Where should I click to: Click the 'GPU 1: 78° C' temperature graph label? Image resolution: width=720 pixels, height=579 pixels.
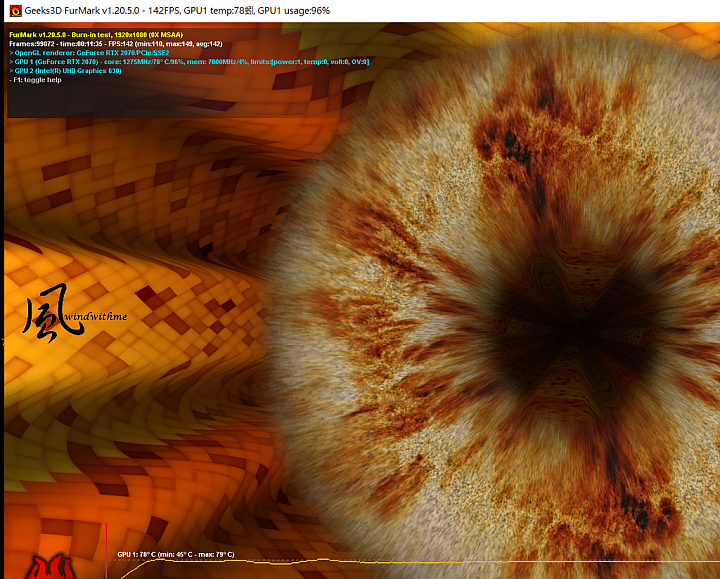[176, 554]
